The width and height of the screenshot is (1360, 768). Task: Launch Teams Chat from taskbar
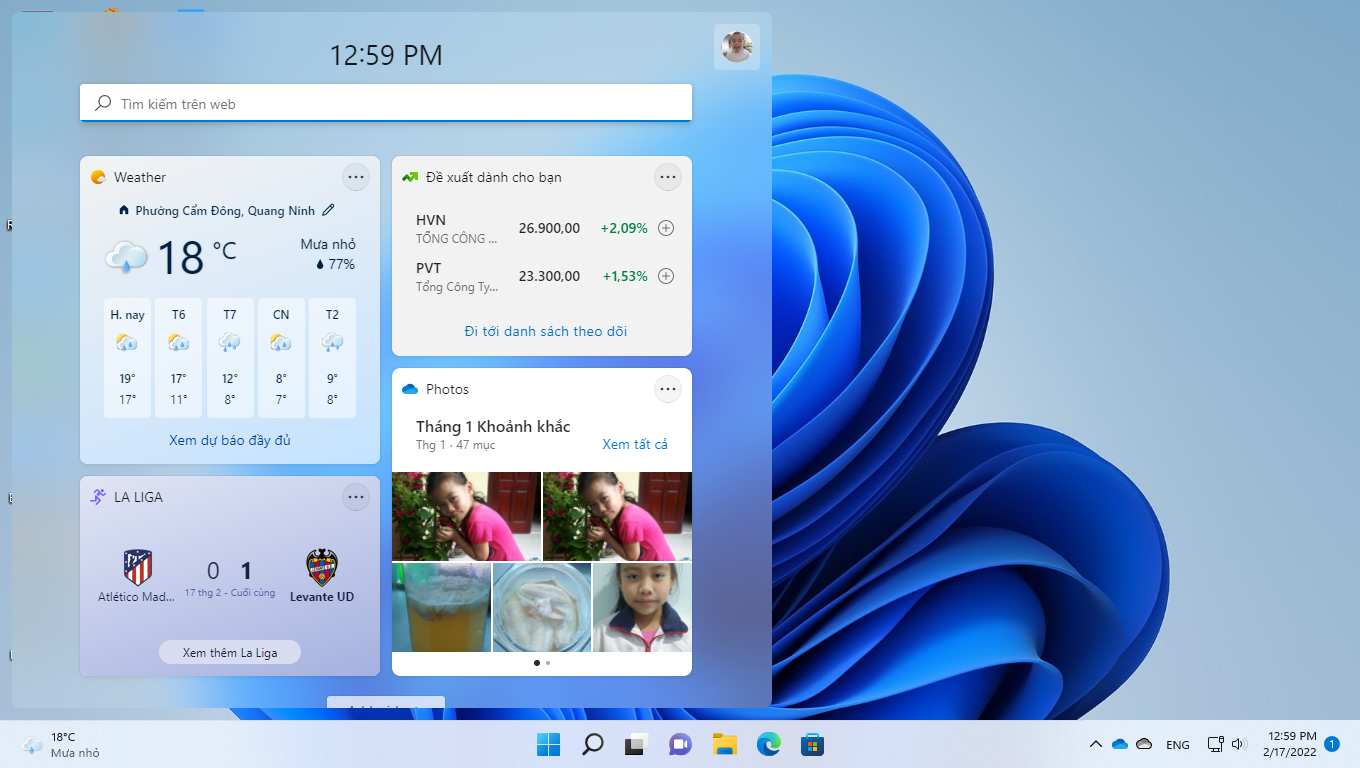pos(680,744)
